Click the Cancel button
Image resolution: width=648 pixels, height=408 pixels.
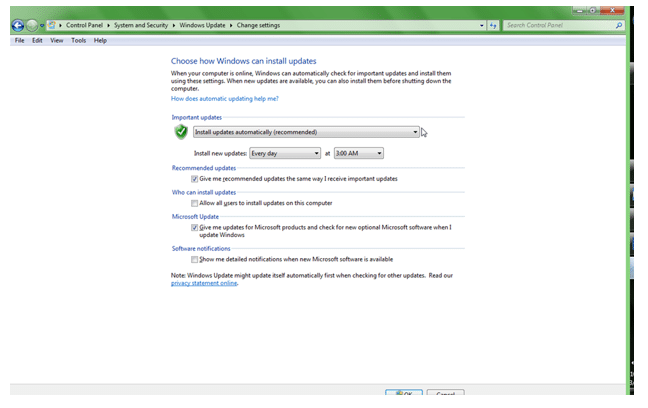[x=446, y=392]
